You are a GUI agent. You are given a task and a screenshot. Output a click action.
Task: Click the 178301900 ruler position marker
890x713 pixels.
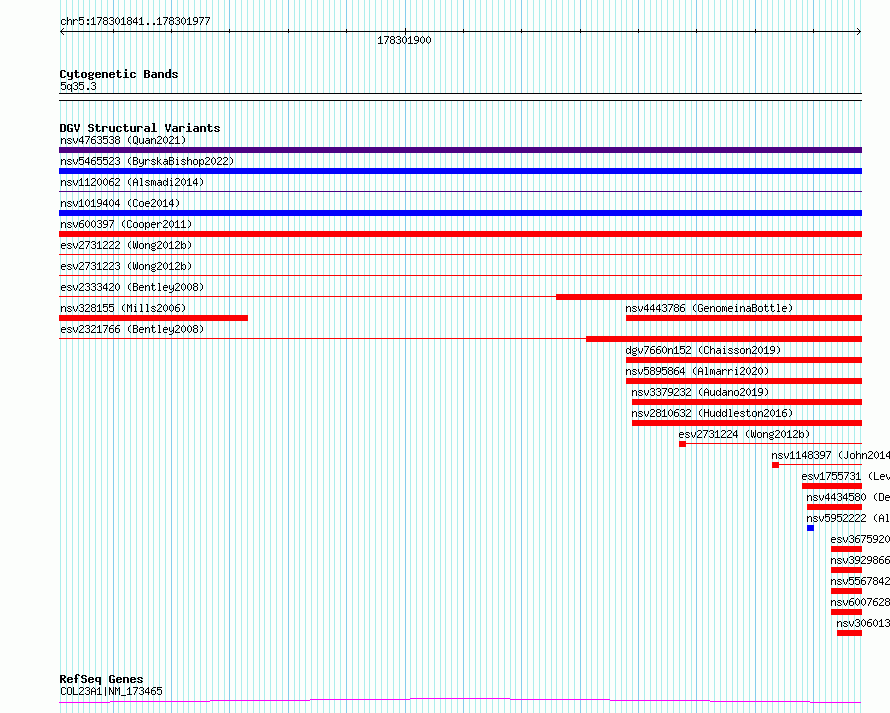click(404, 40)
